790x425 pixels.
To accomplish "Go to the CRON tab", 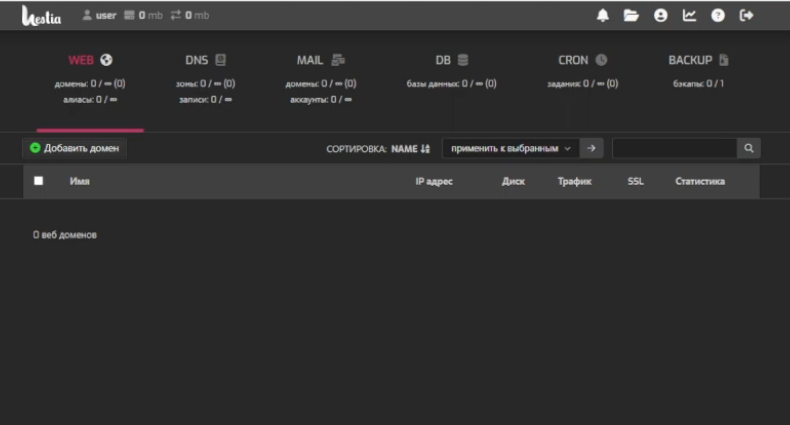I will 582,60.
